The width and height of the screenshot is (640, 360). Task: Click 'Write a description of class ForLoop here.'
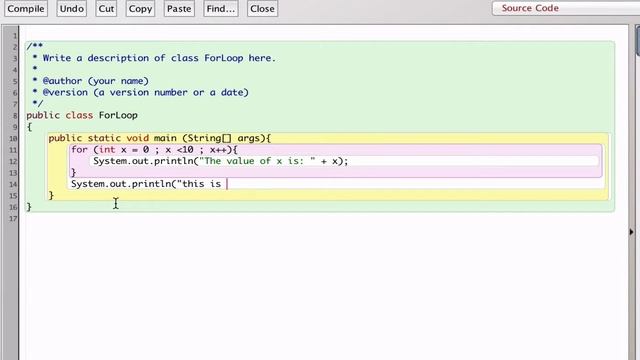point(159,58)
